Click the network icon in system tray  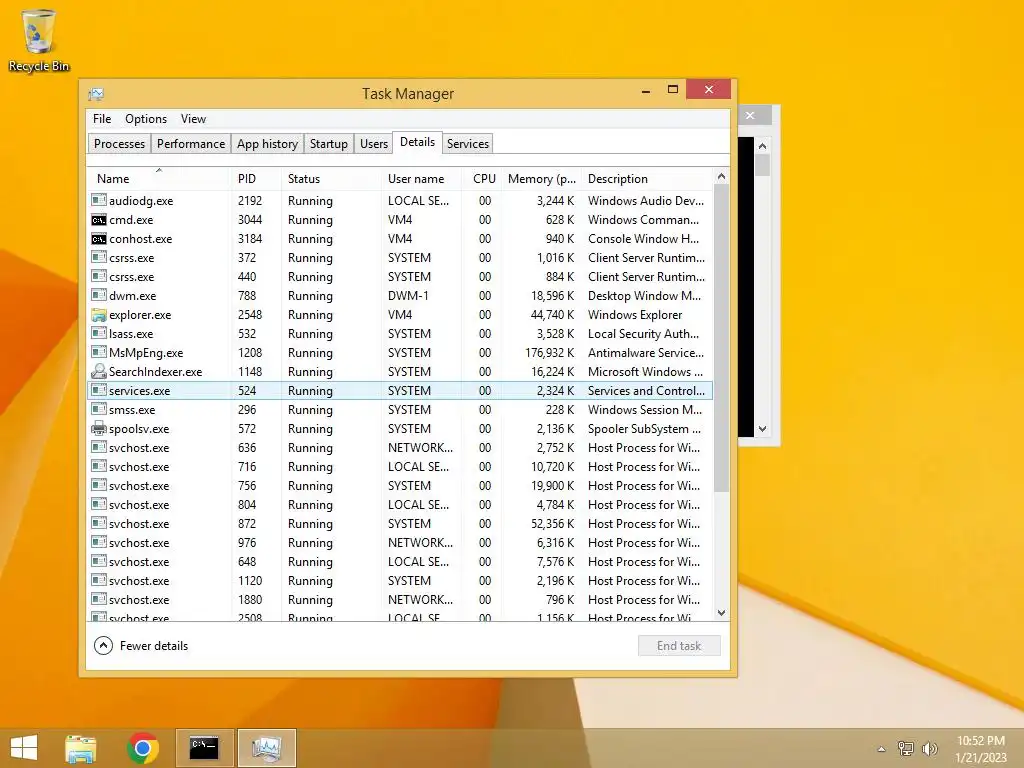[906, 748]
